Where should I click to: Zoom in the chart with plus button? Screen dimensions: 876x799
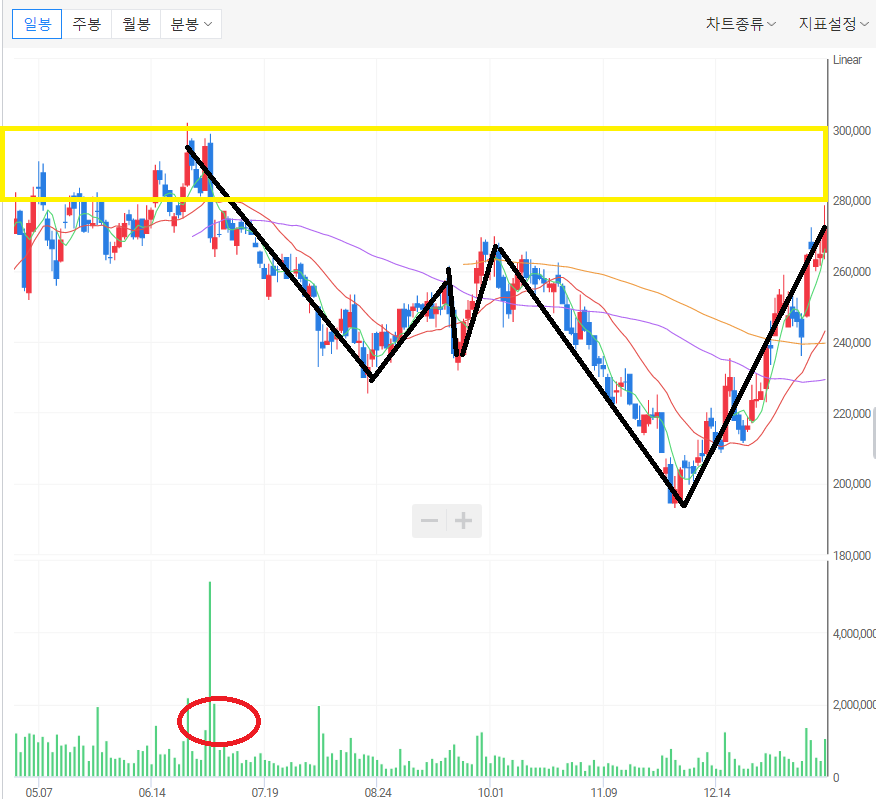(464, 521)
